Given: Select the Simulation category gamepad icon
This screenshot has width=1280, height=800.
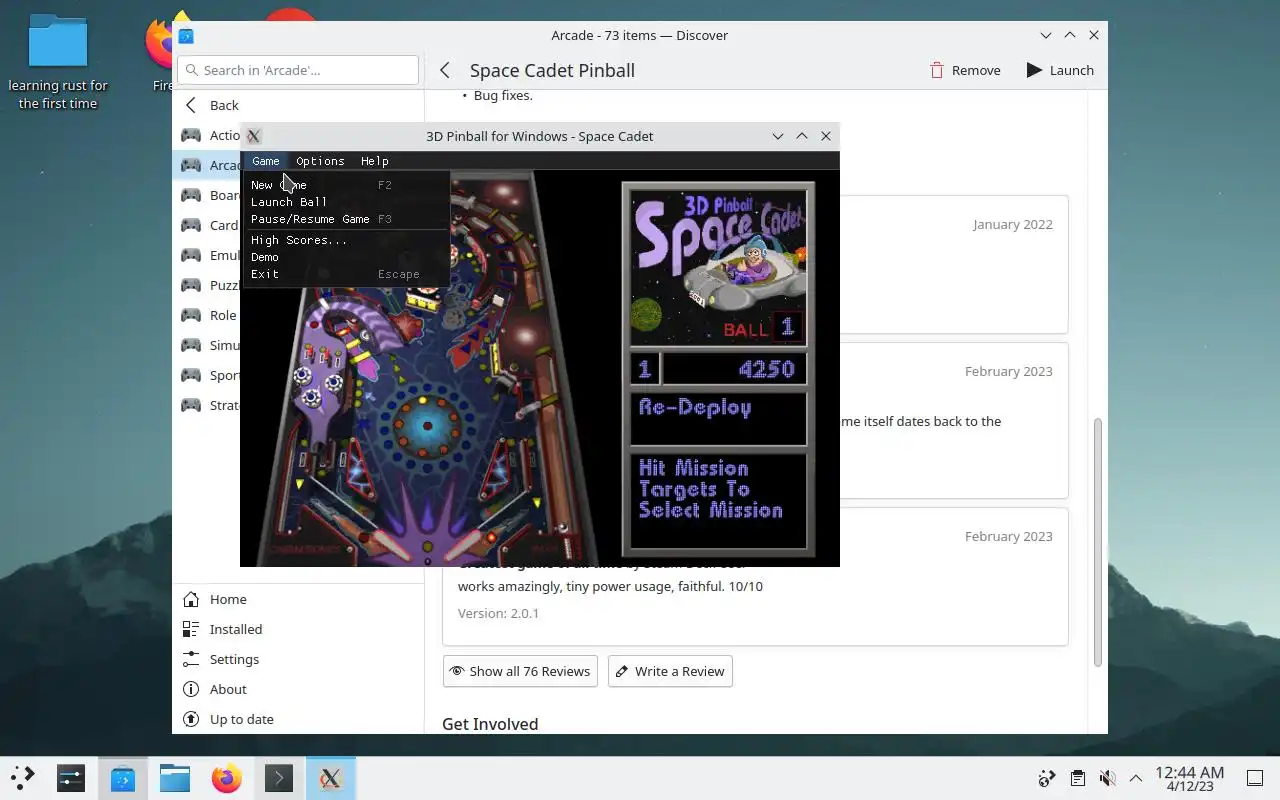Looking at the screenshot, I should 190,345.
